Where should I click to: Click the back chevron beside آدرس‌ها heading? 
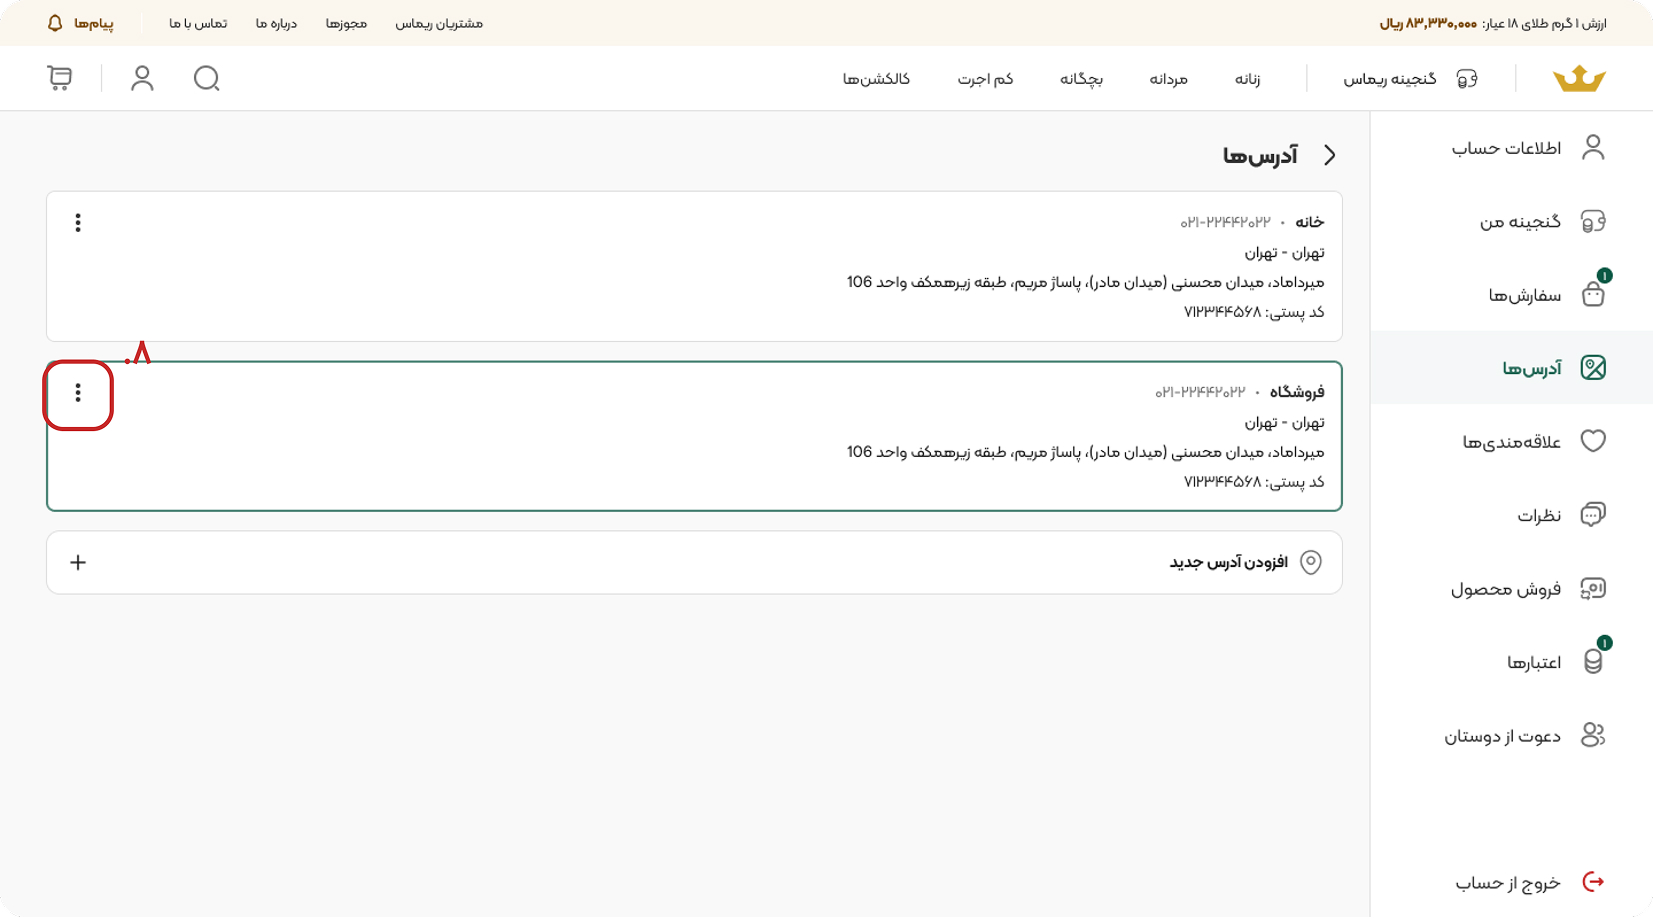click(x=1329, y=155)
